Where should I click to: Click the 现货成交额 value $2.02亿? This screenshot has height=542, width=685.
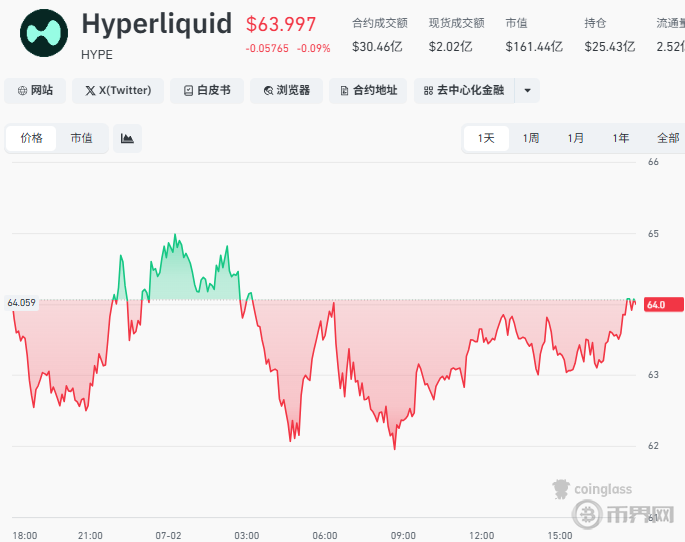450,46
